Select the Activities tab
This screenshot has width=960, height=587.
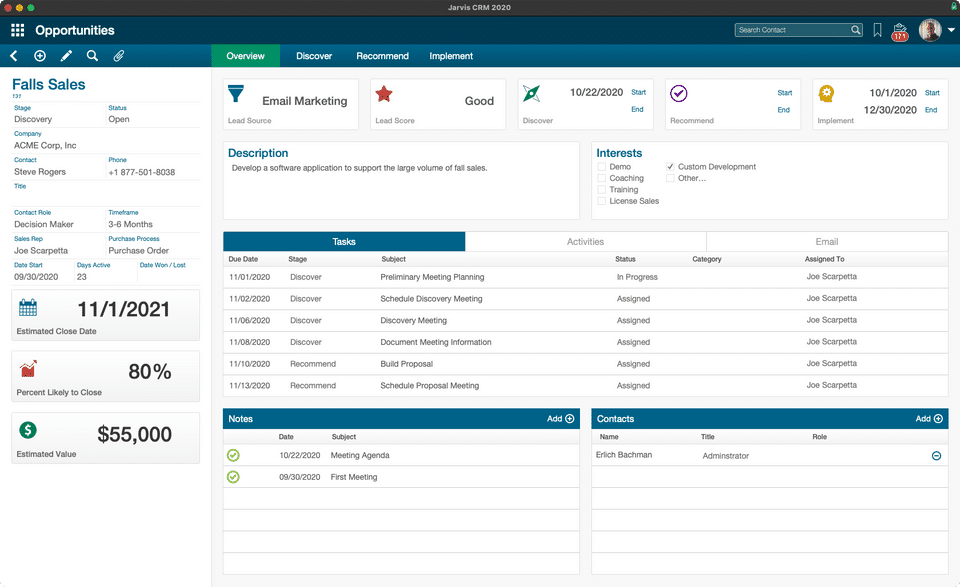(585, 242)
